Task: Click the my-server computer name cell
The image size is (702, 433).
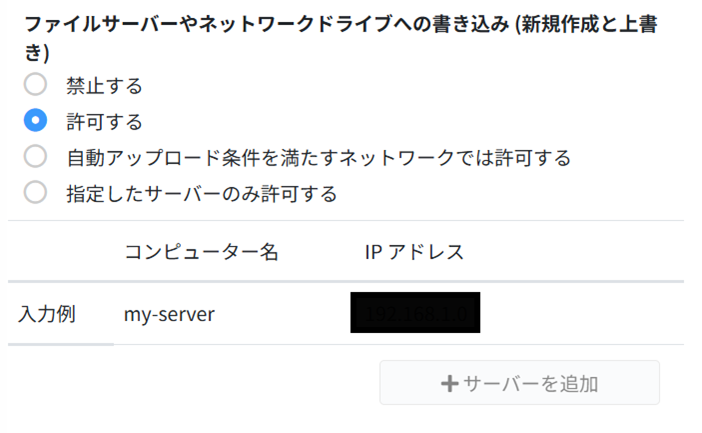Action: pos(169,314)
